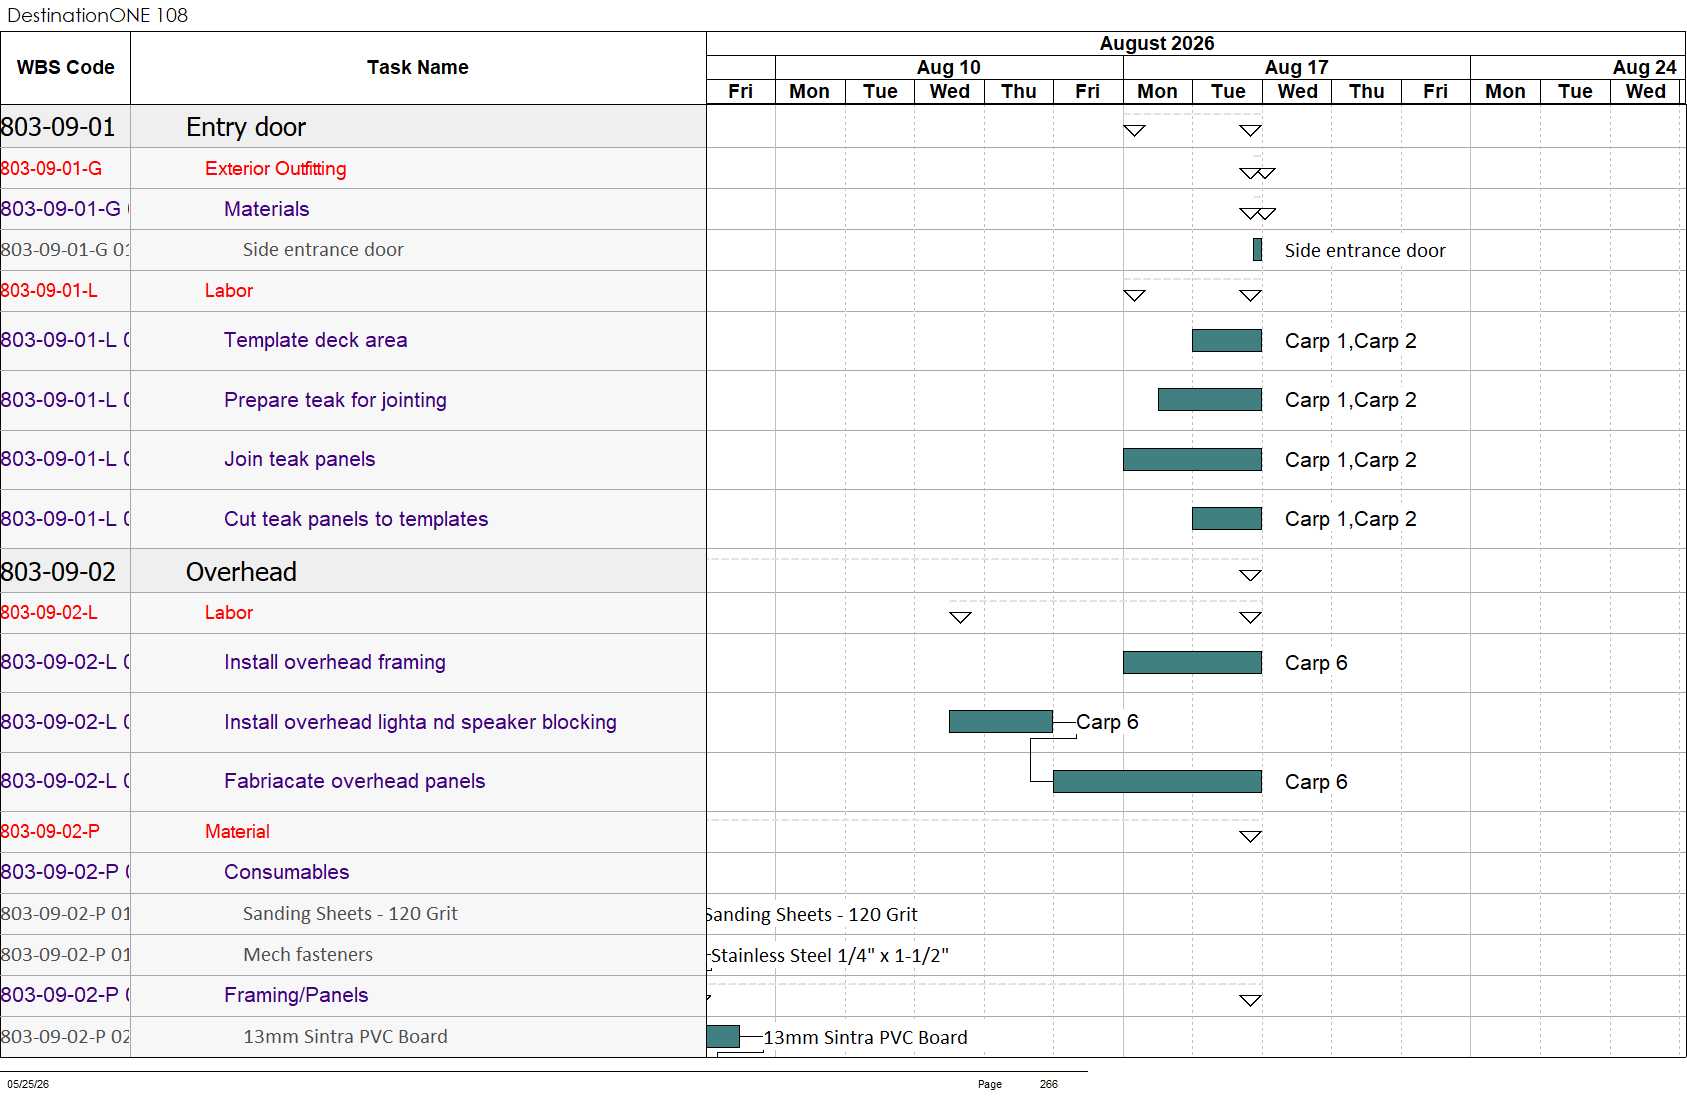Click the Material row summary end marker
Viewport: 1687px width, 1097px height.
(x=1250, y=836)
